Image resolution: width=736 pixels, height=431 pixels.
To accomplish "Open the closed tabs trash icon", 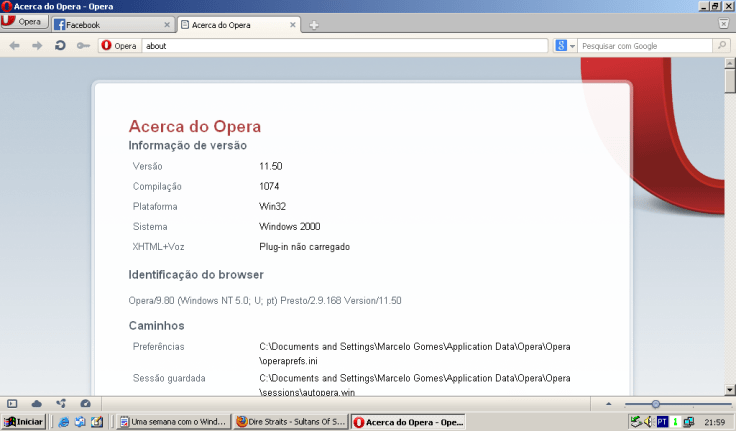I will (x=723, y=23).
